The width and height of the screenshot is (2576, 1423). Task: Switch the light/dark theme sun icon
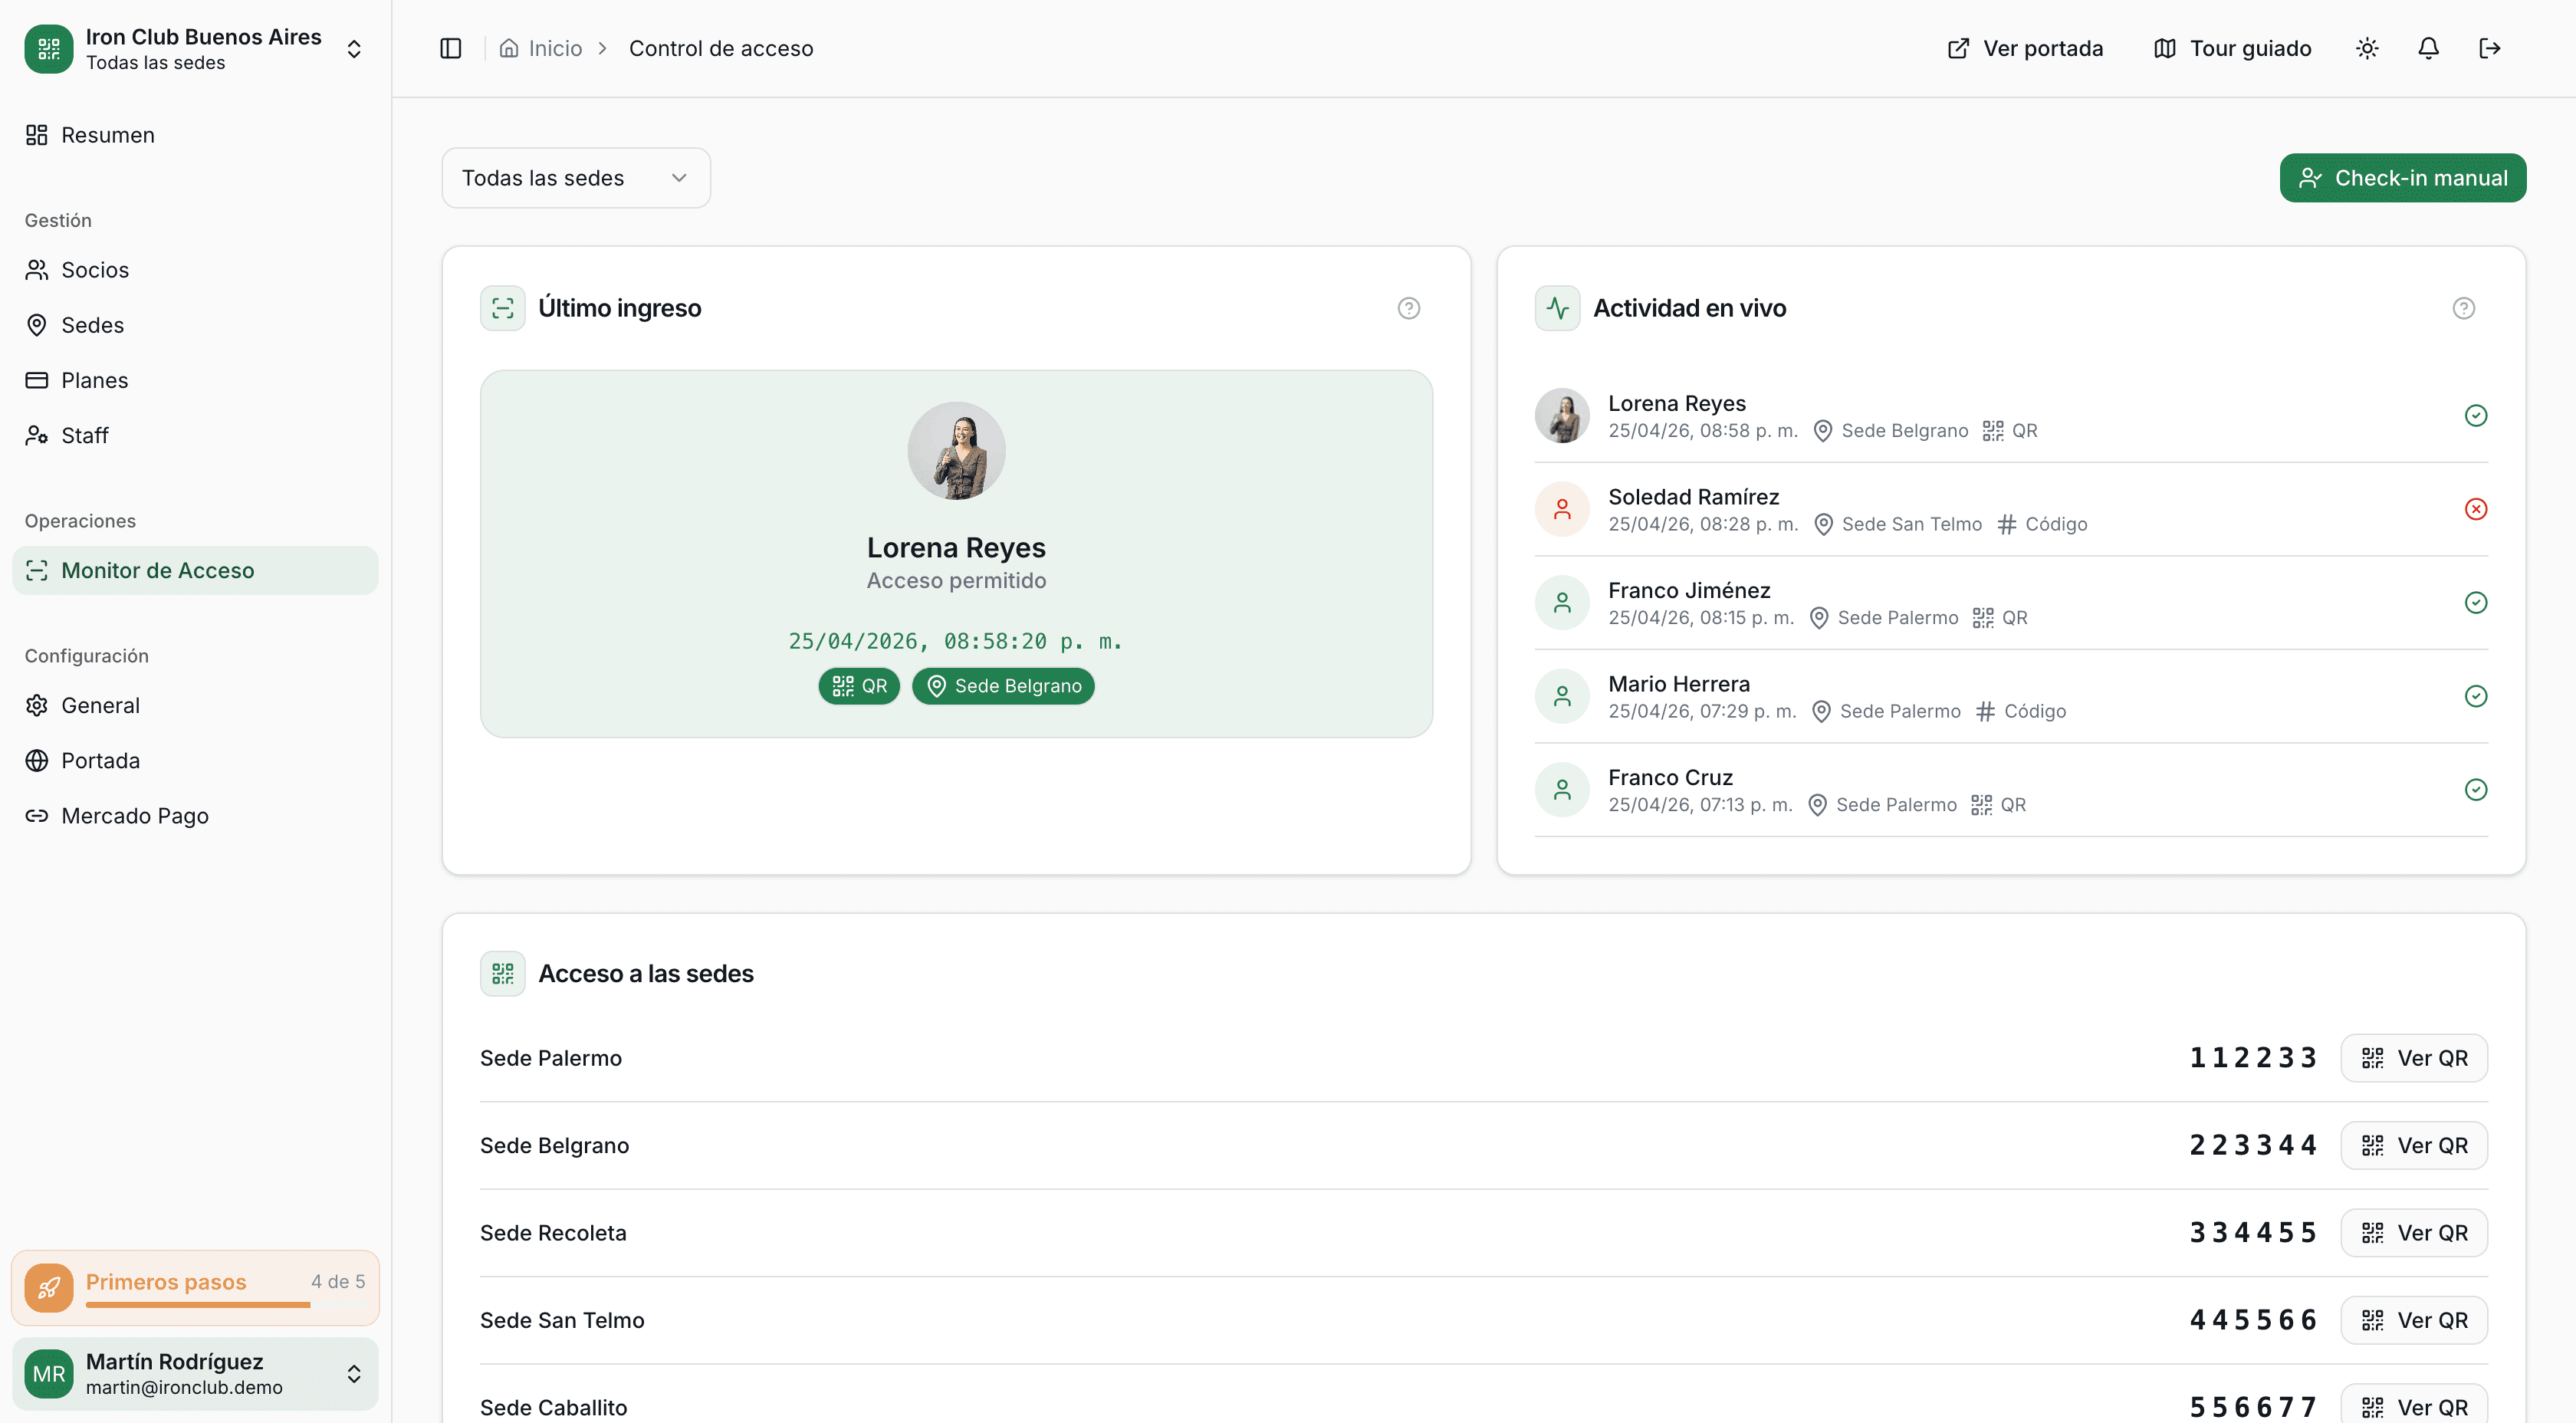2366,48
